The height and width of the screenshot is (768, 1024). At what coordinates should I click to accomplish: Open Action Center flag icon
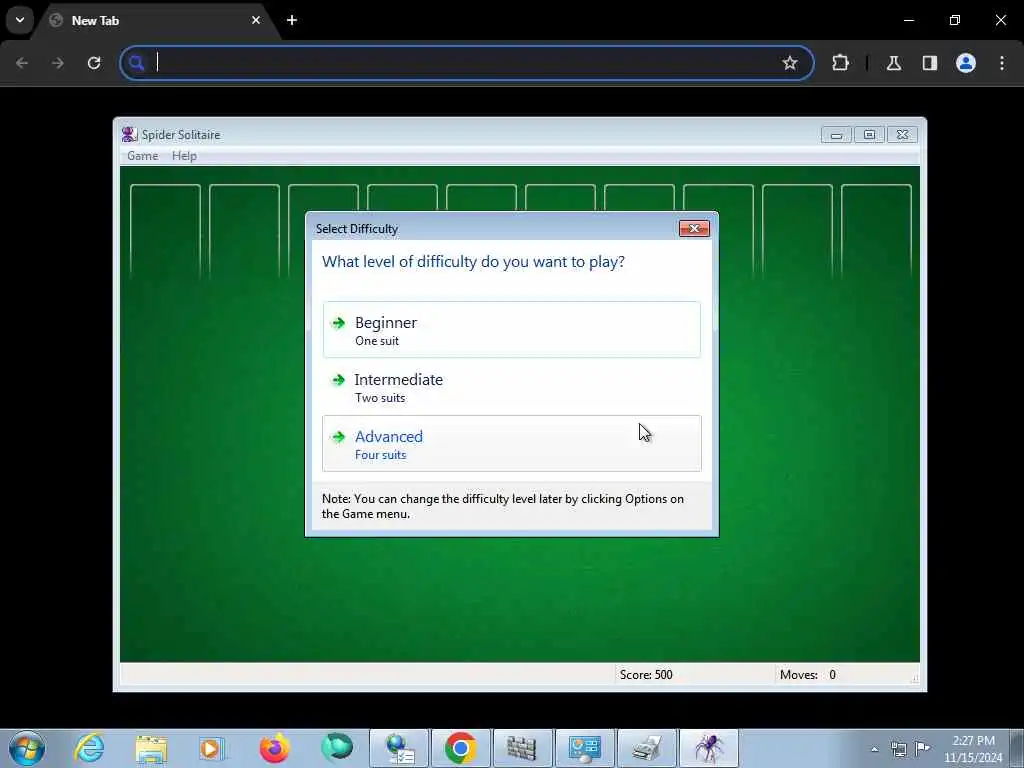point(922,748)
